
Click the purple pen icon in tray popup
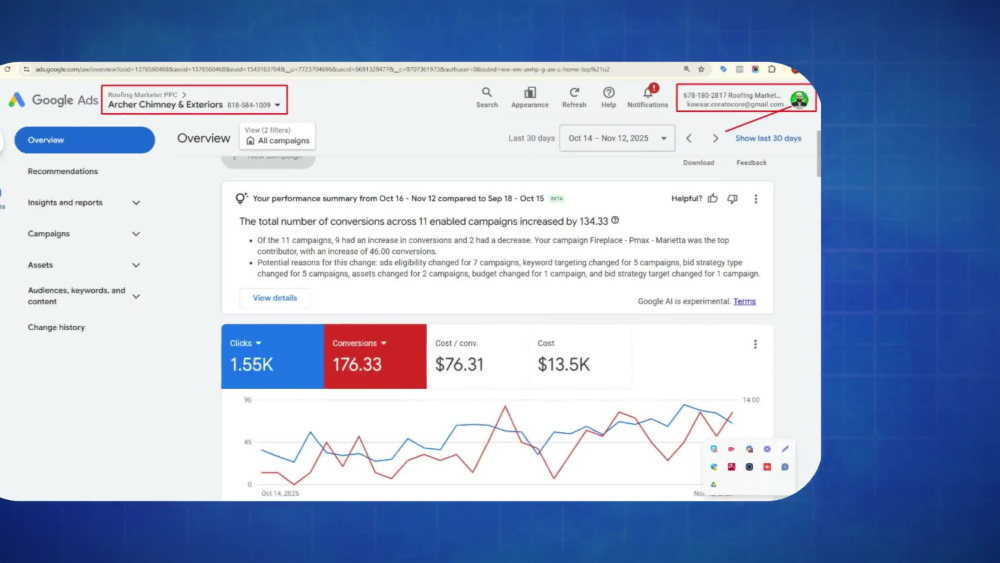point(785,449)
